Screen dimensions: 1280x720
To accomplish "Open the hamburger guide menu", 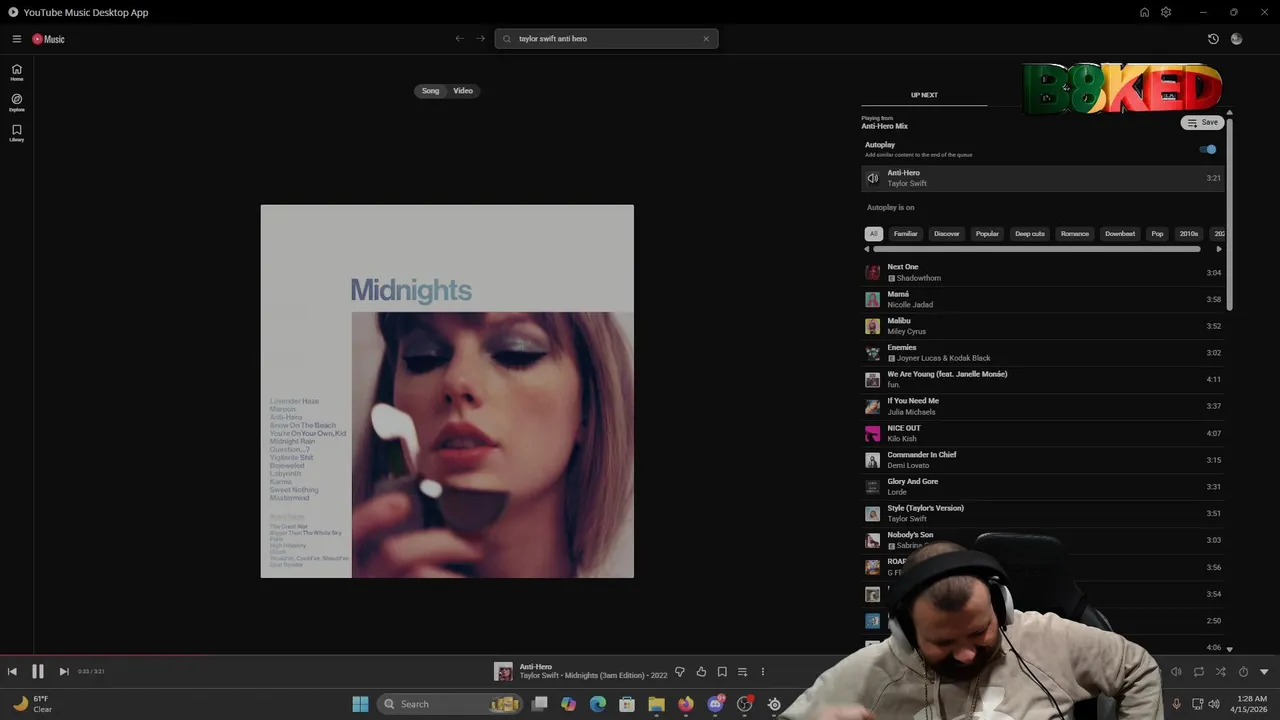I will [x=16, y=39].
